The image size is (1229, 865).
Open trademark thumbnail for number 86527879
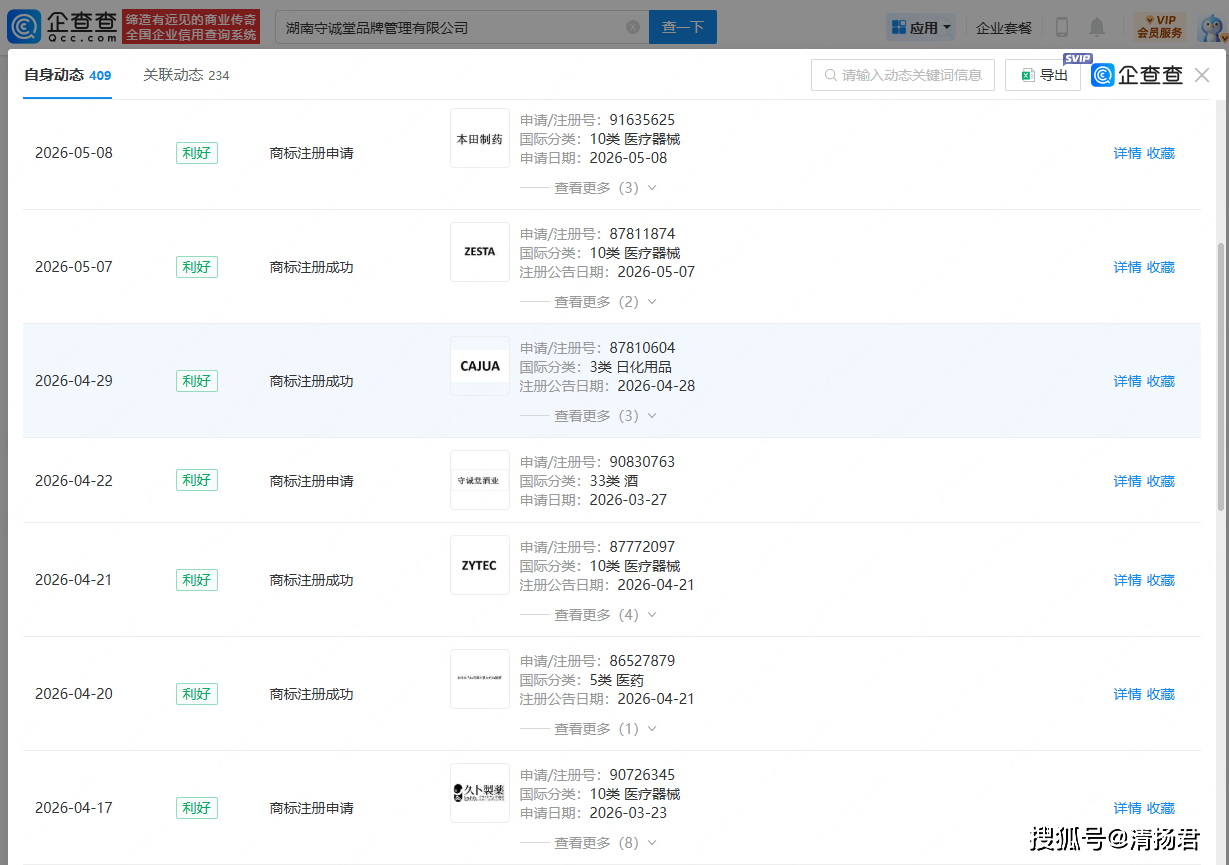480,679
